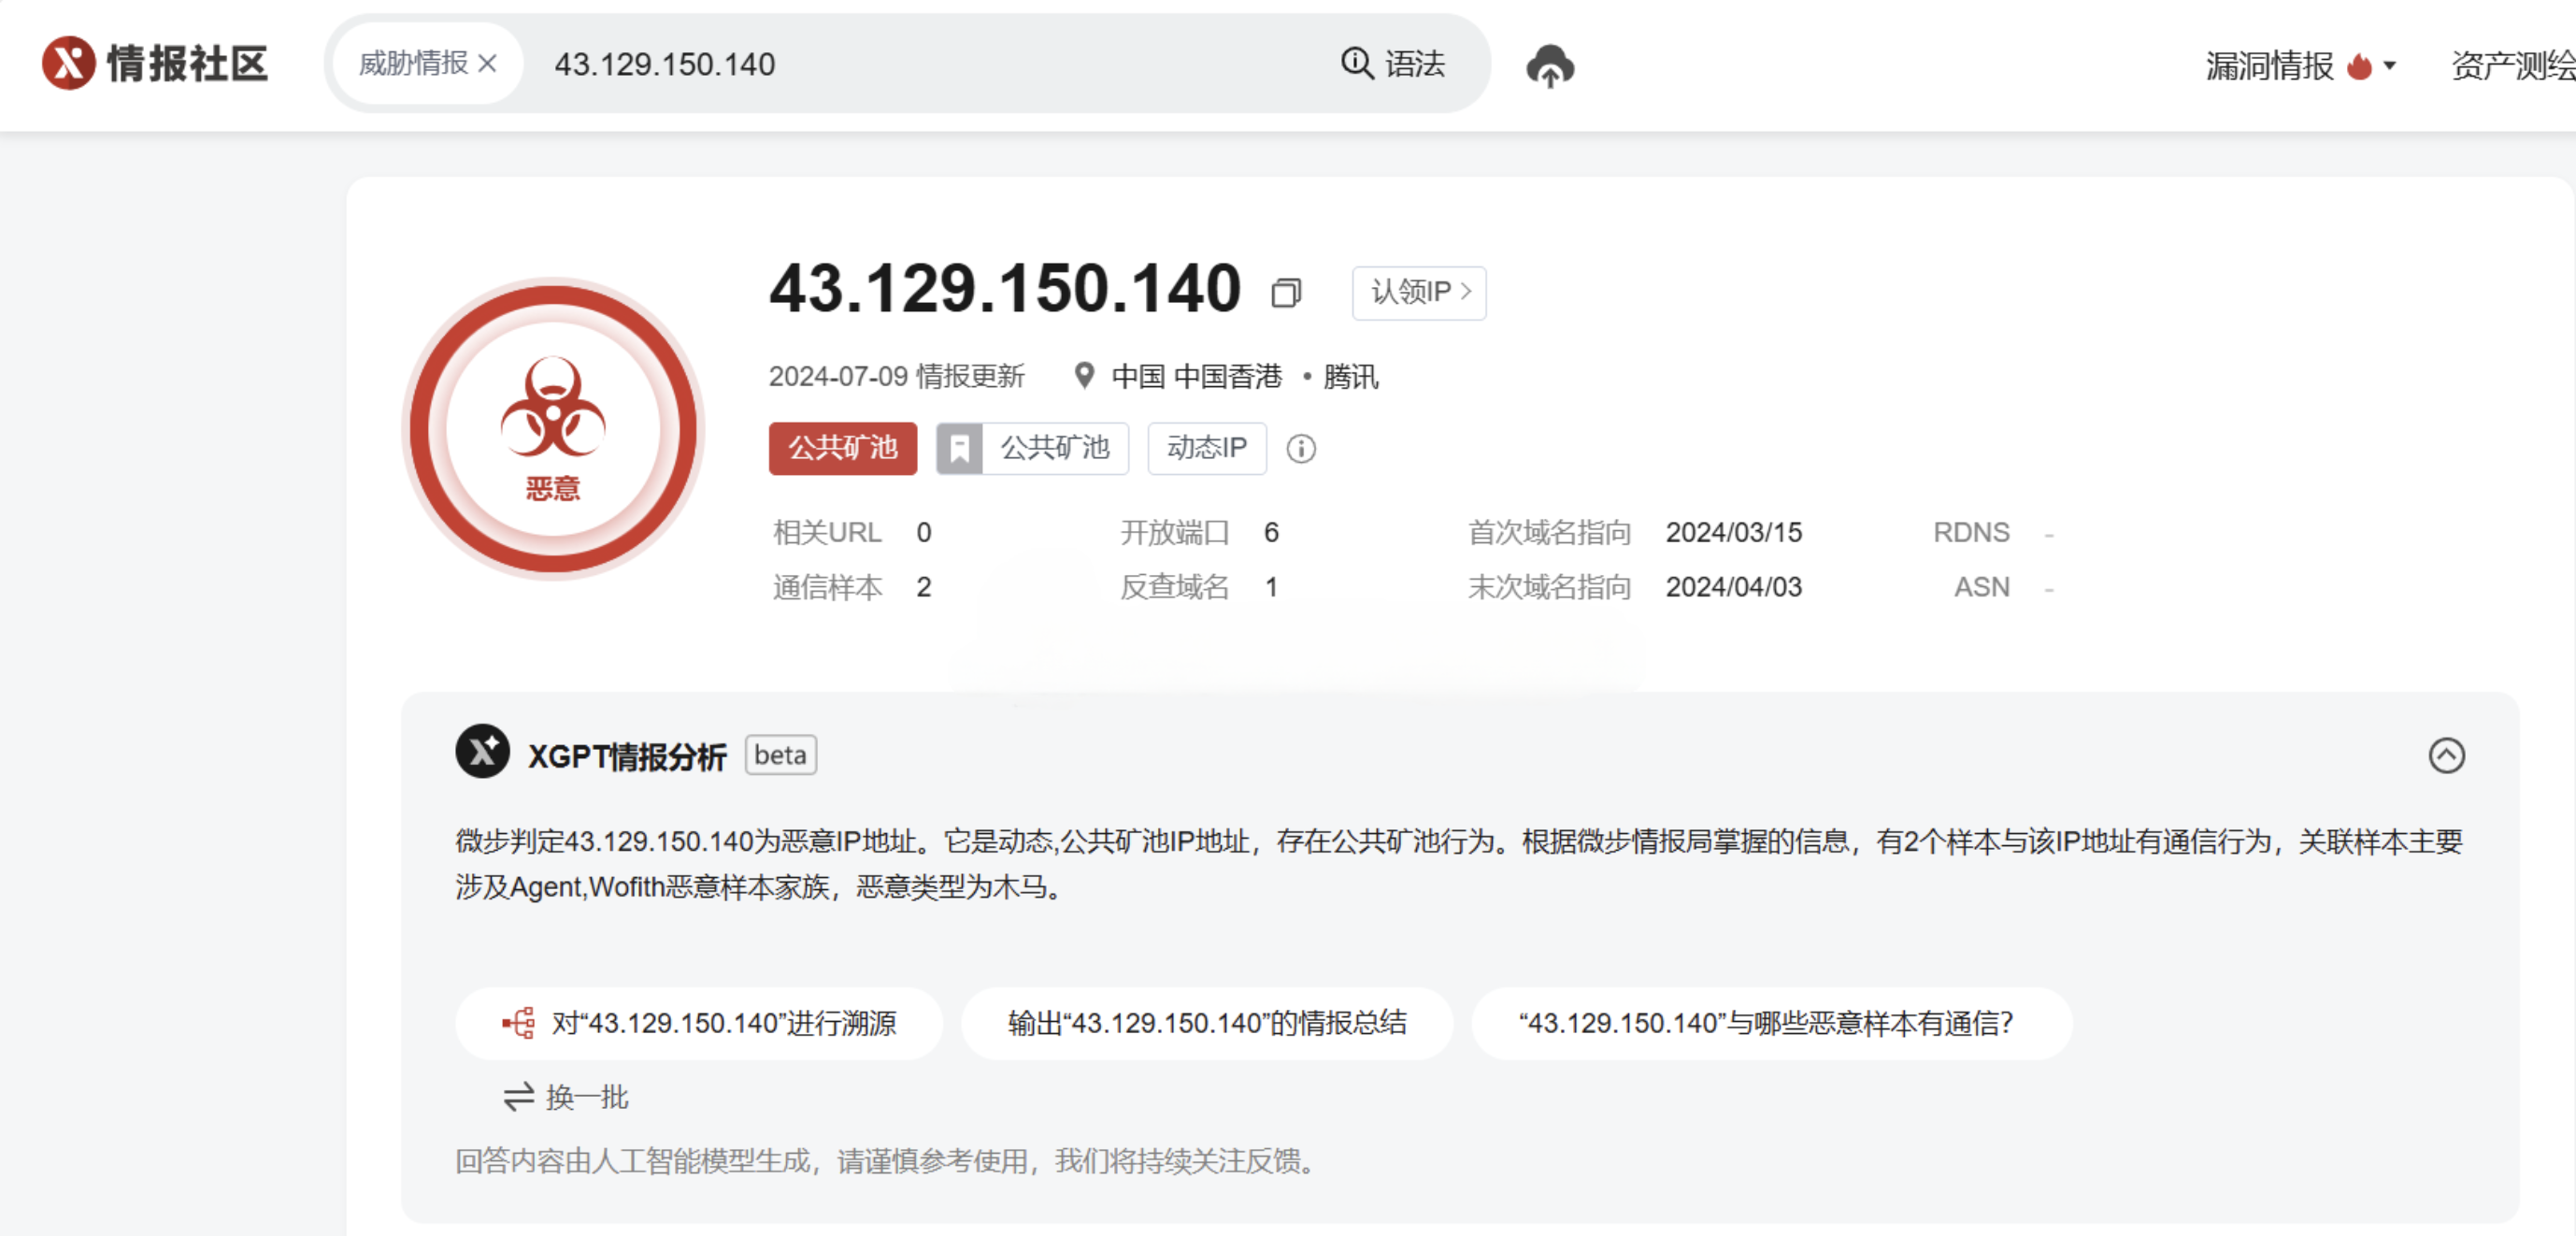Click the 情报社区 logo icon
Viewport: 2576px width, 1236px height.
(x=68, y=64)
